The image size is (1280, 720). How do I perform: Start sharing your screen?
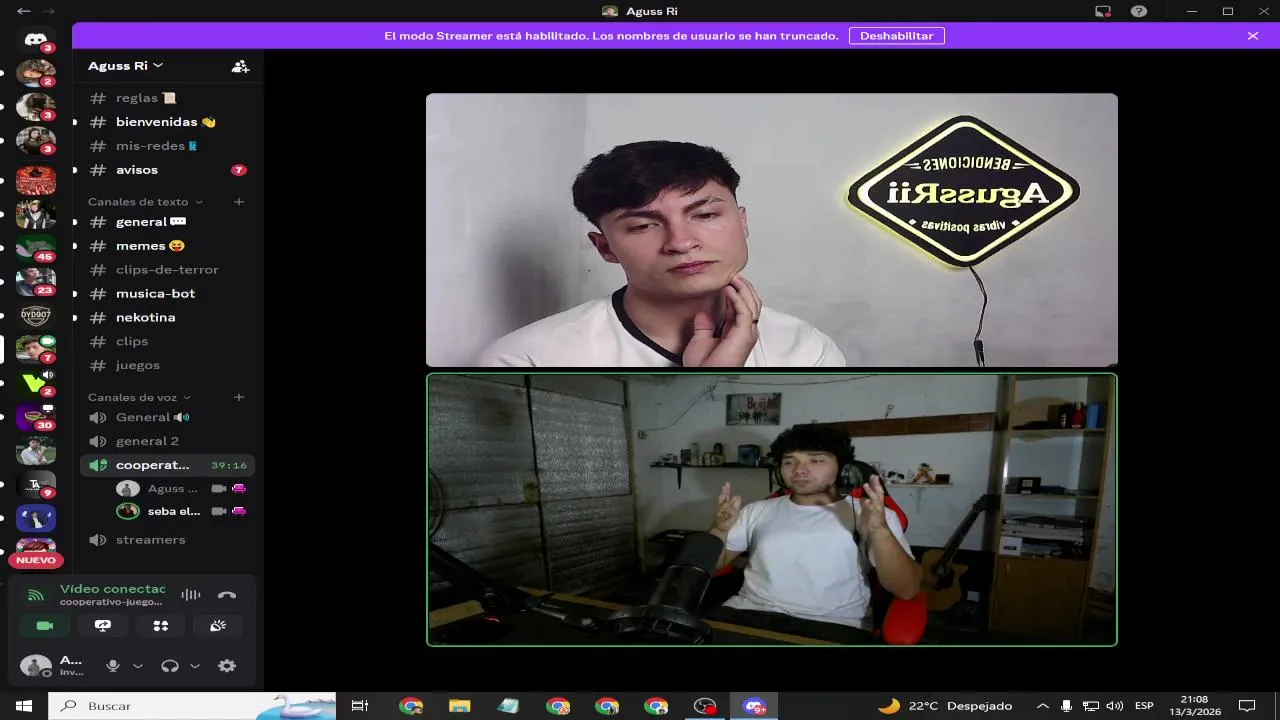tap(103, 626)
